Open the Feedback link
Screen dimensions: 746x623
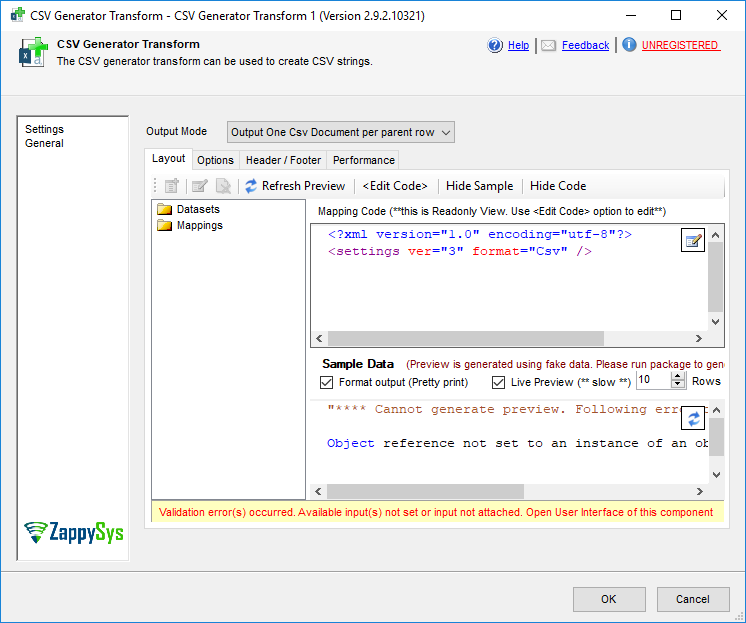pos(585,46)
